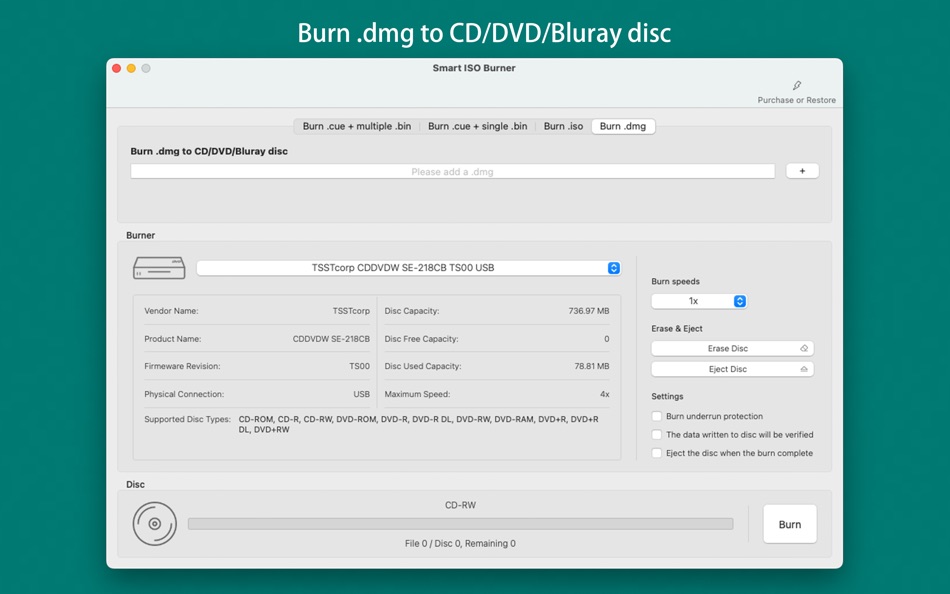
Task: Select the Burn .dmg tab
Action: click(x=623, y=126)
